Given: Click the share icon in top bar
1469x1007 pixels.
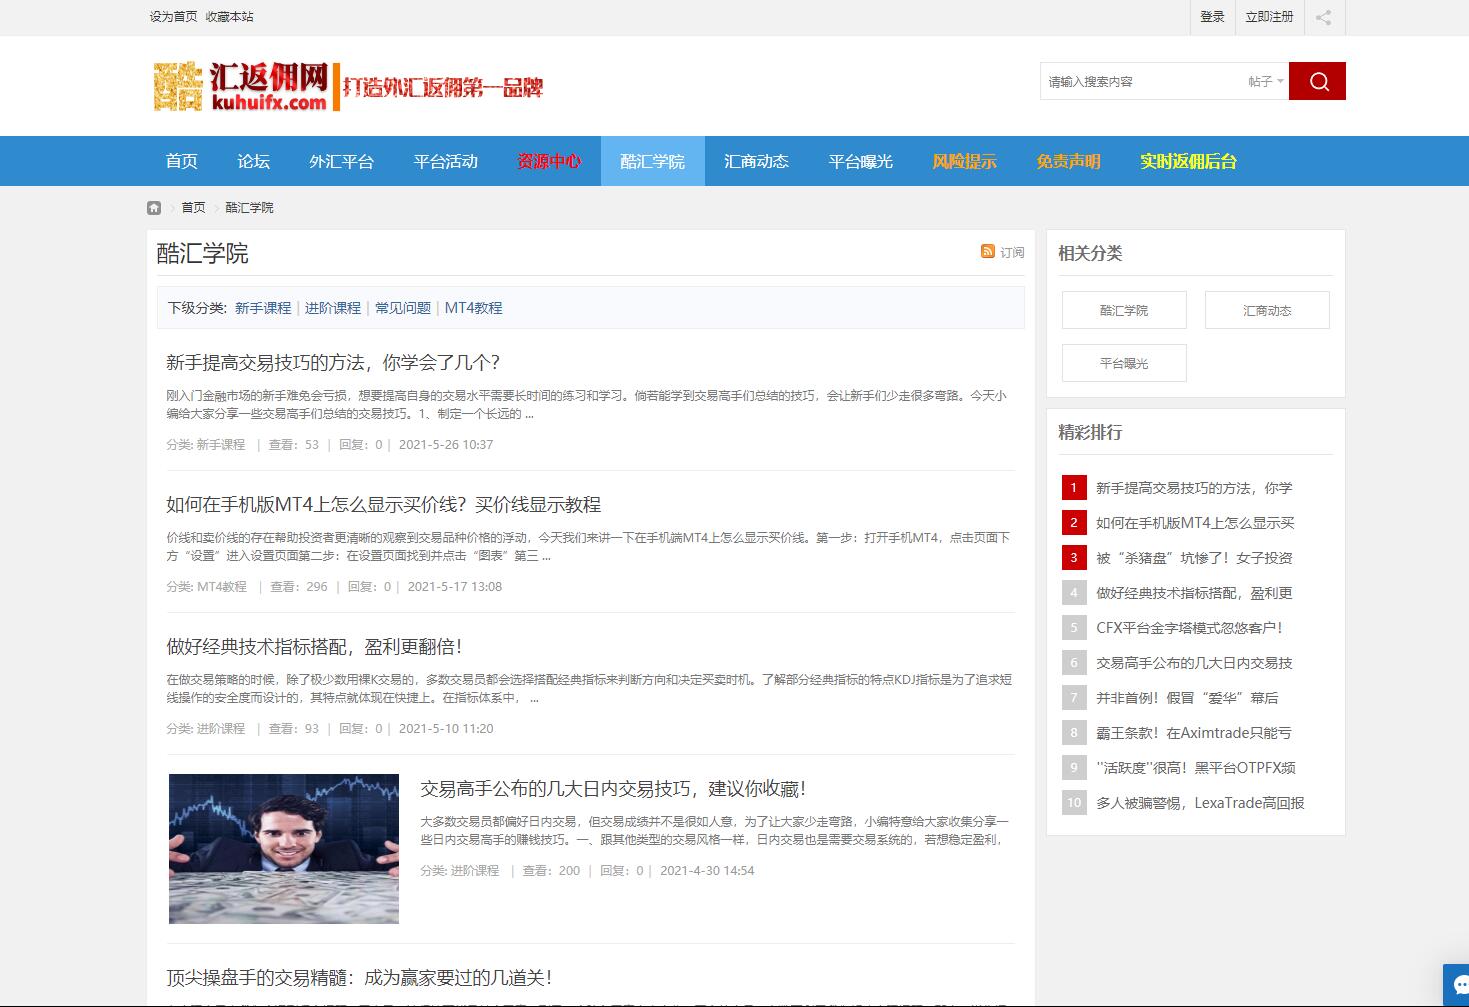Looking at the screenshot, I should tap(1323, 17).
